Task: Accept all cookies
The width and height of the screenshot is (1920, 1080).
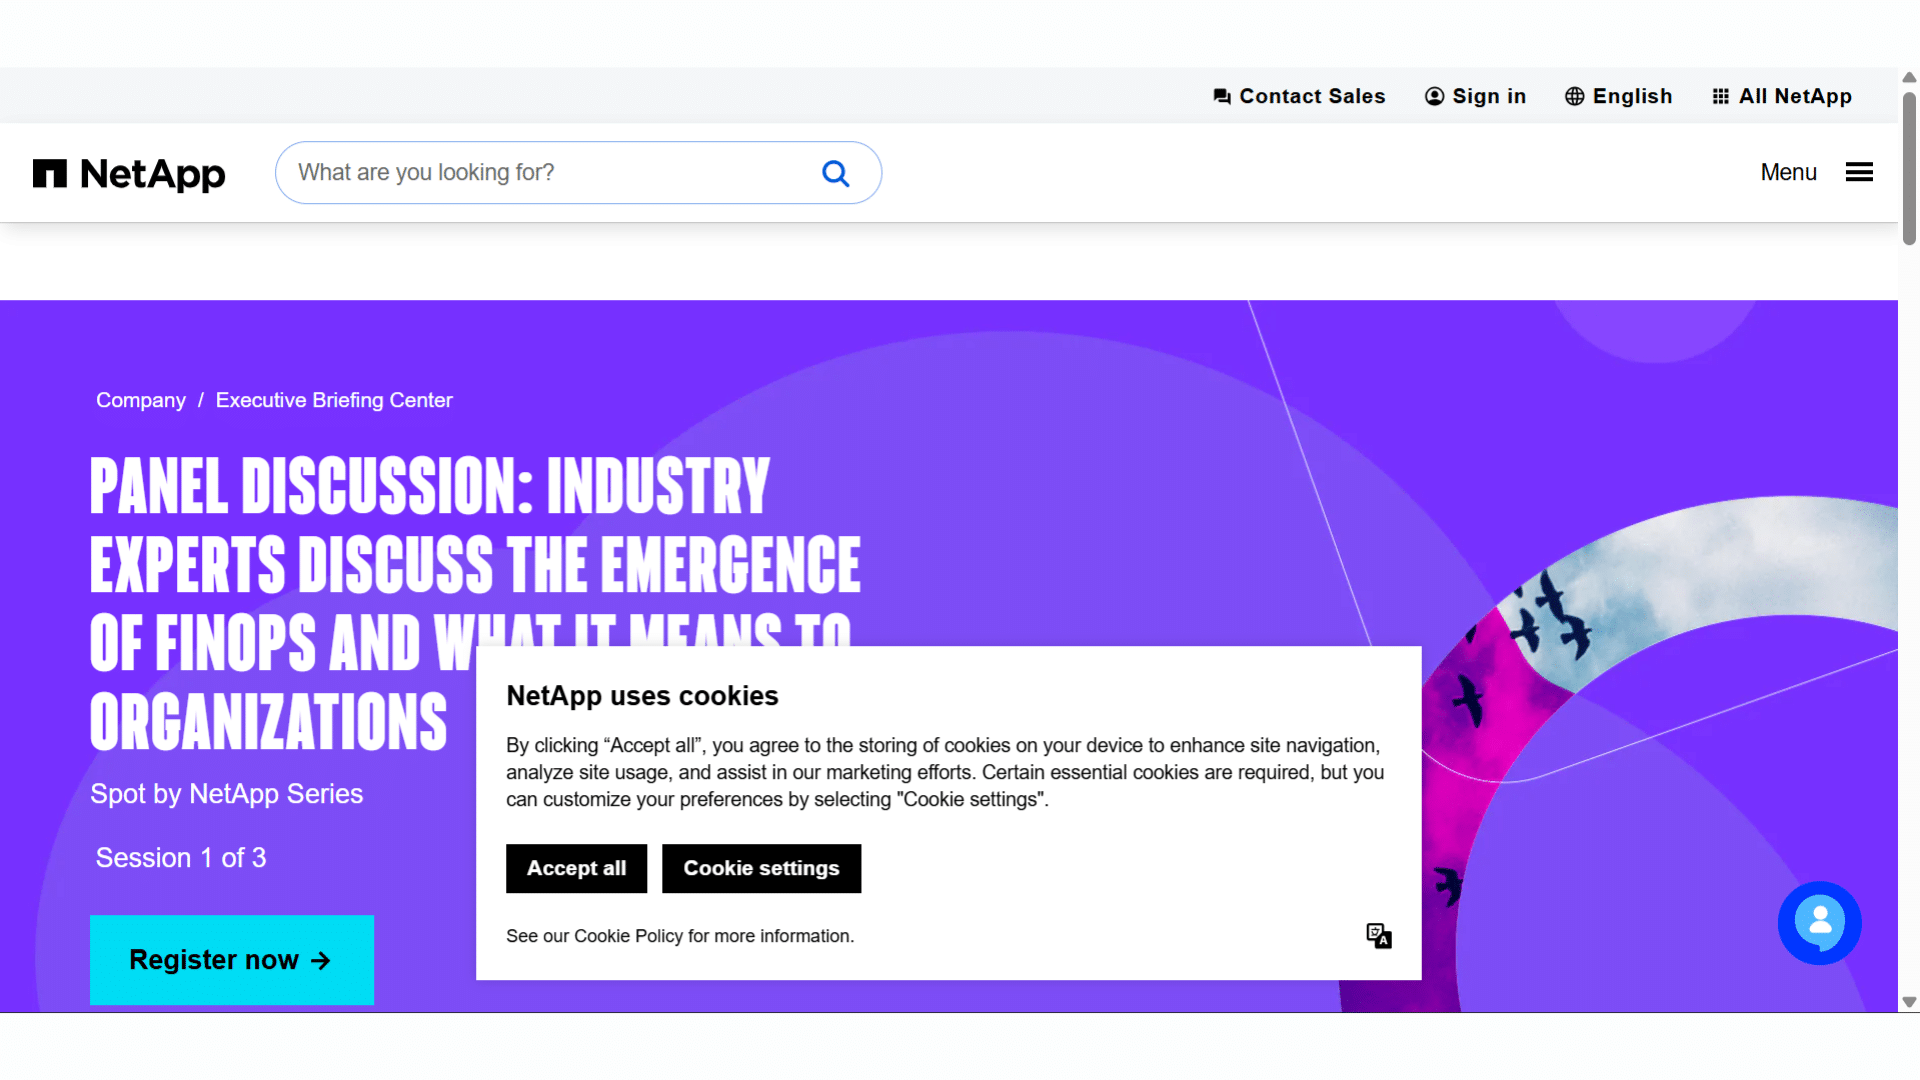Action: pos(576,868)
